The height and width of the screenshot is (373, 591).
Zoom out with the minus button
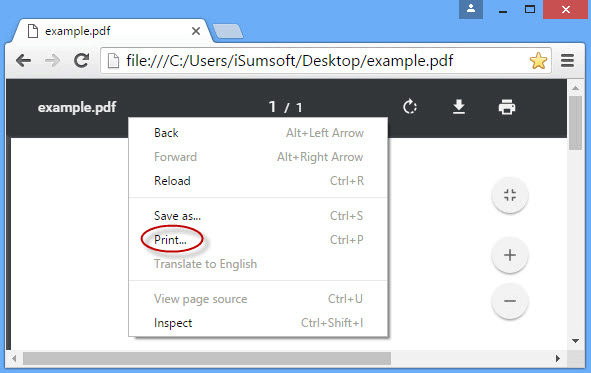(x=510, y=301)
